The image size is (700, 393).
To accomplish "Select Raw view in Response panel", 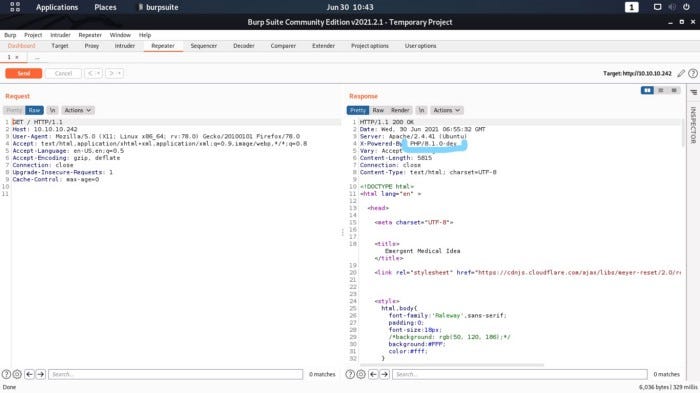I will click(x=378, y=110).
